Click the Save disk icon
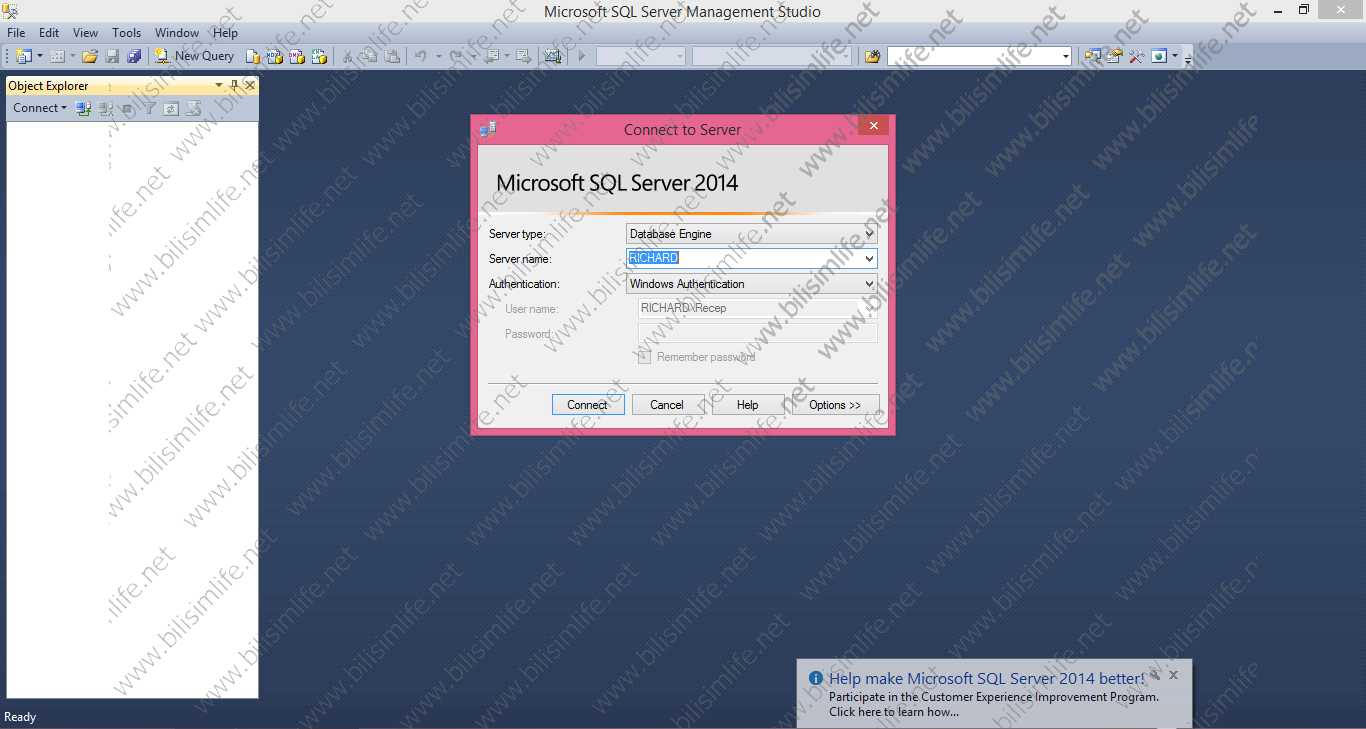Screen dimensions: 1366x729 (x=112, y=56)
